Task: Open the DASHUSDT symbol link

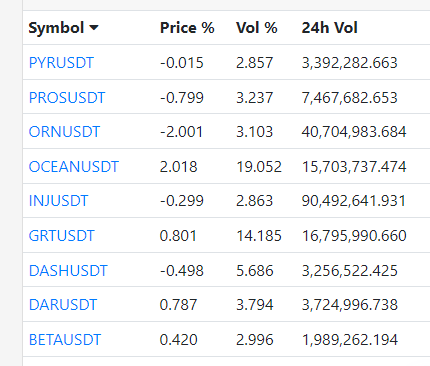Action: pos(68,271)
